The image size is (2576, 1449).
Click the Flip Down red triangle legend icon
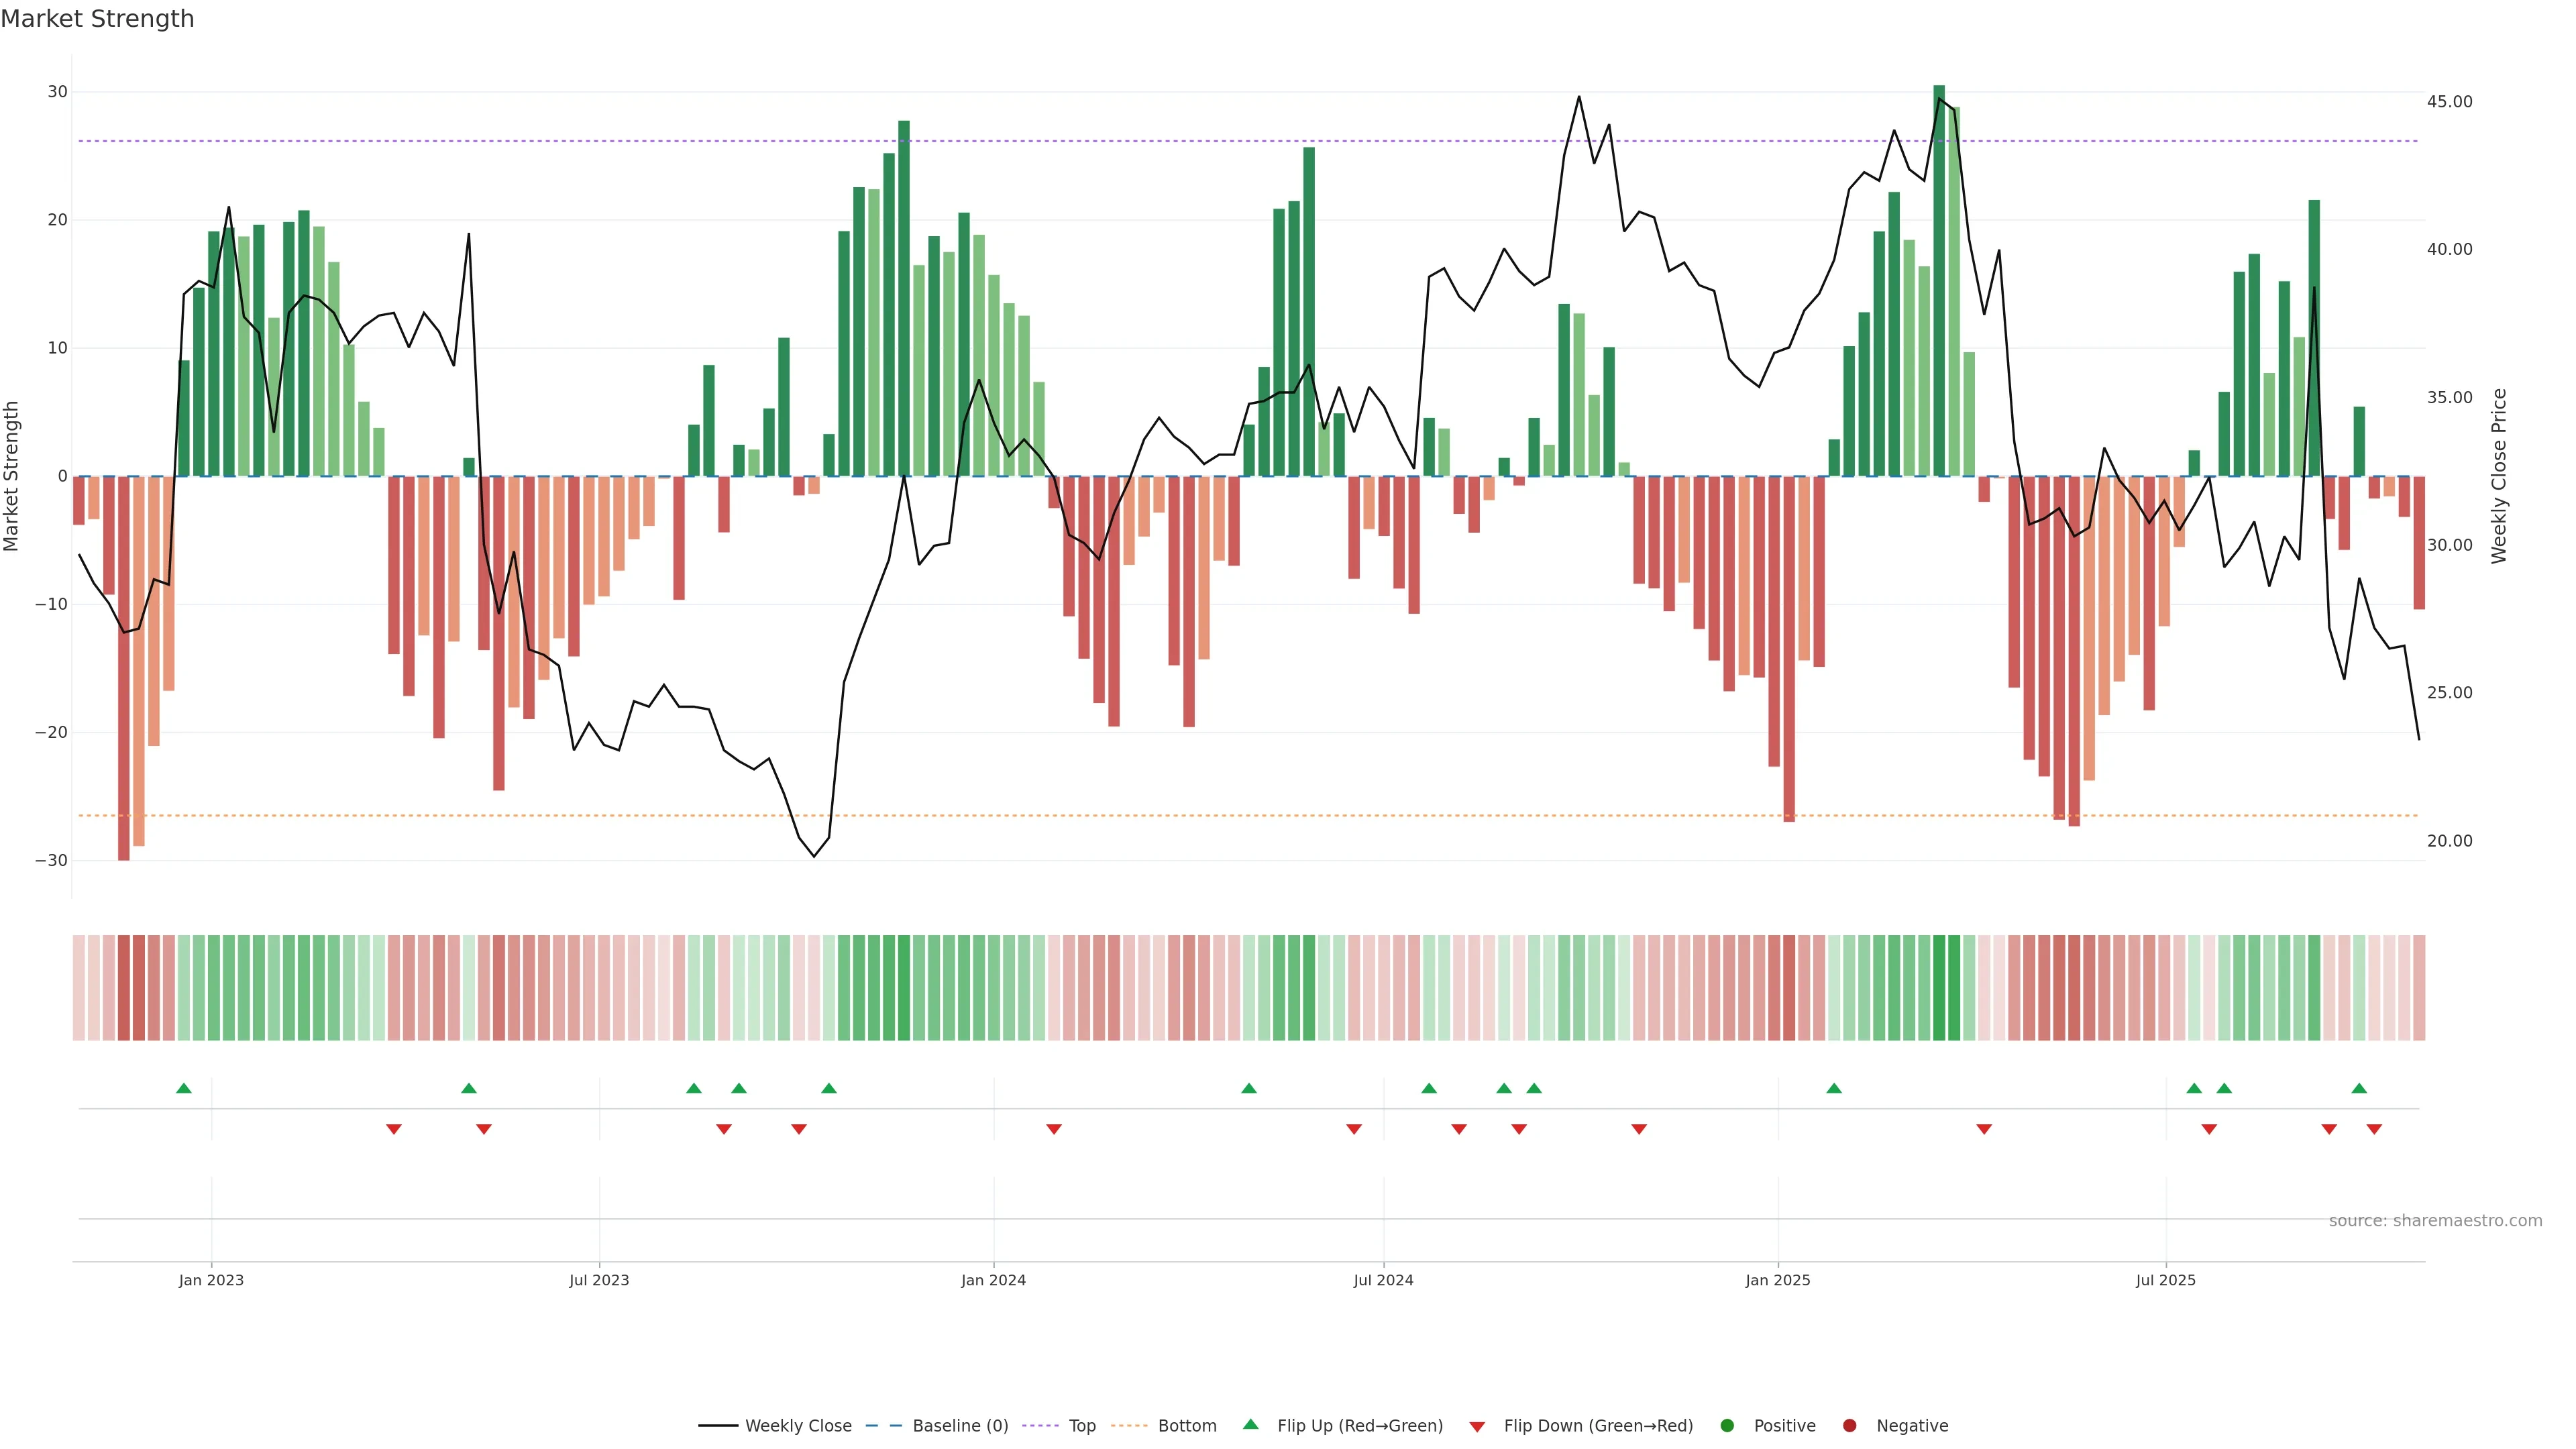pos(1476,1426)
